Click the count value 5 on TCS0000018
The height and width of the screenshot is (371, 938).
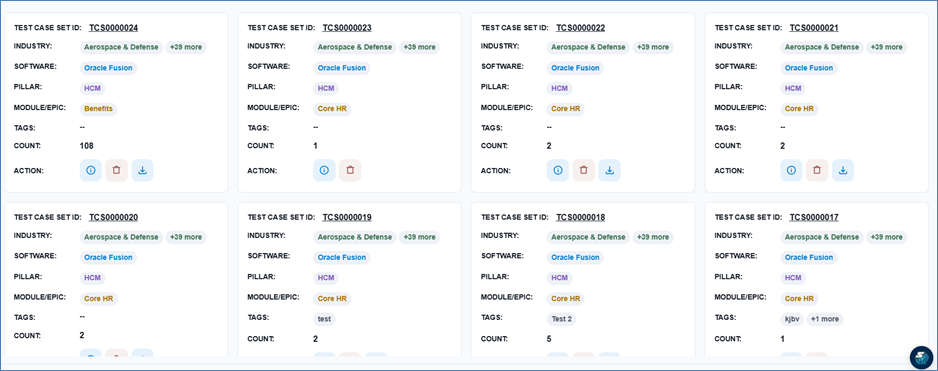549,339
